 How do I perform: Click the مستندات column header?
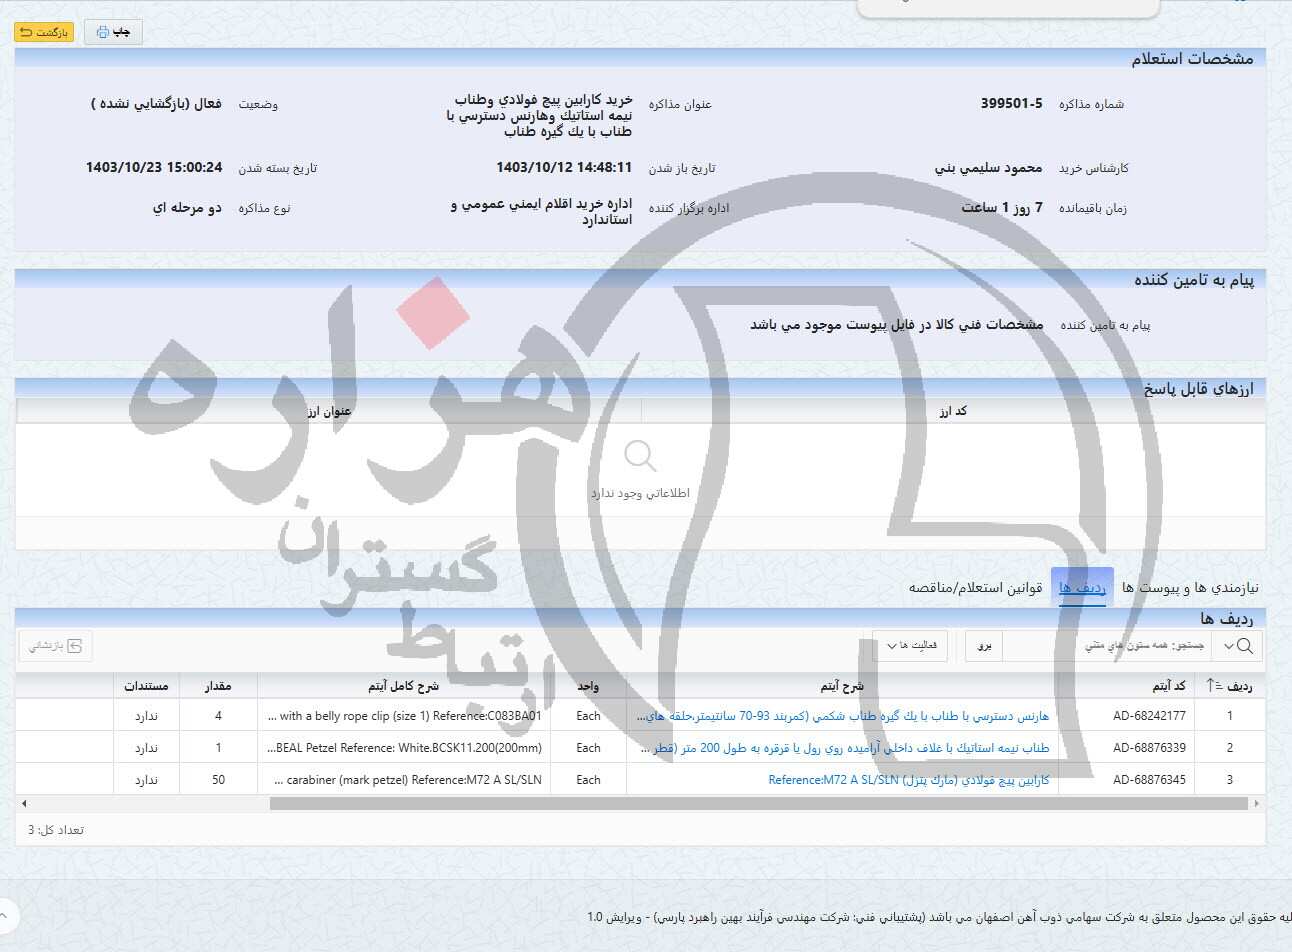tap(146, 686)
